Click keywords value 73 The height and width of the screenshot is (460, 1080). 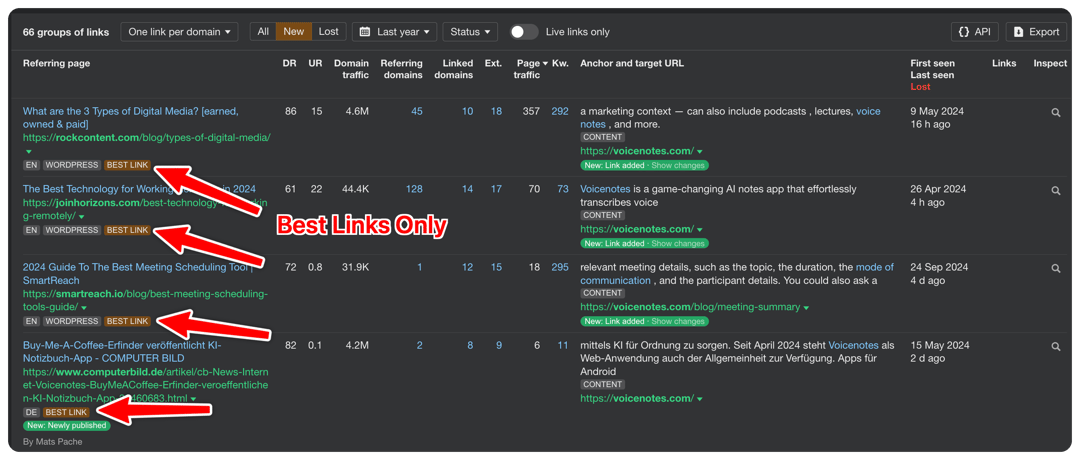[x=563, y=189]
